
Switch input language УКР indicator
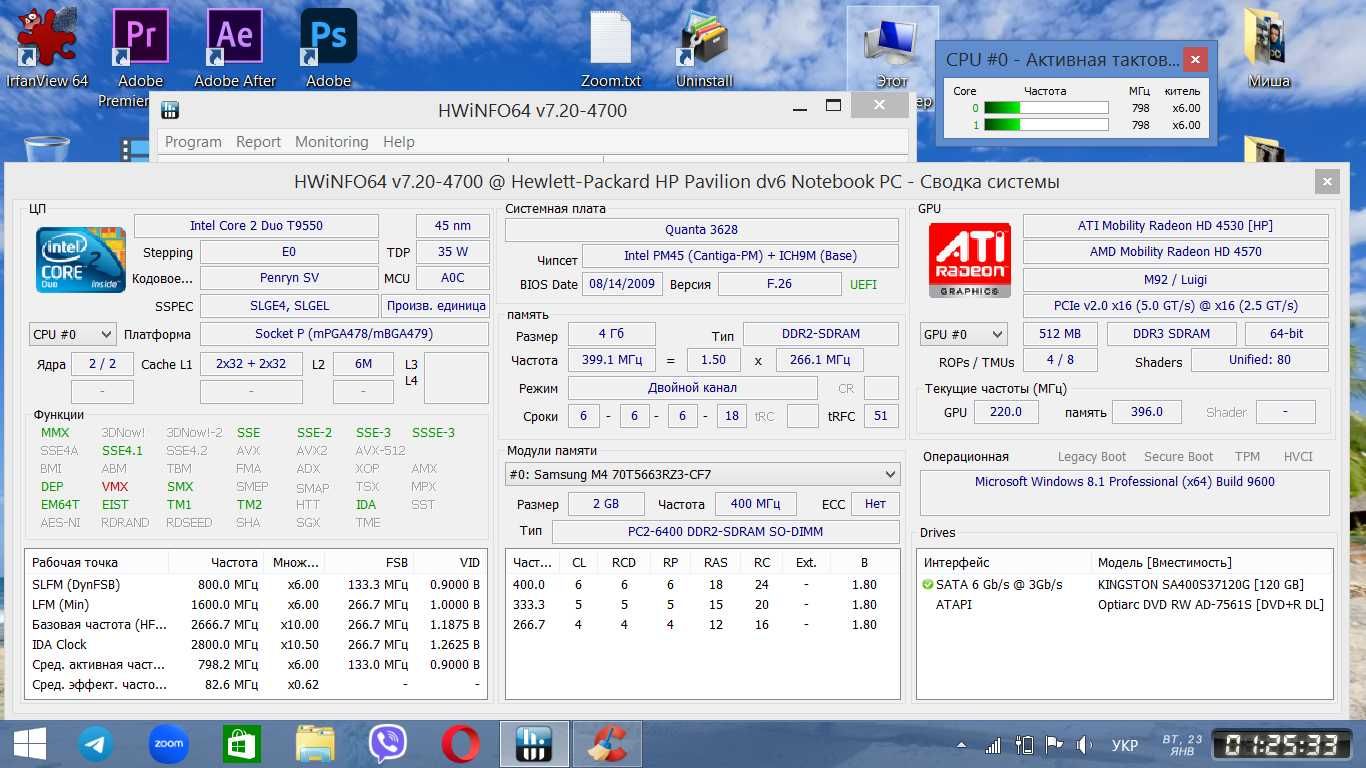(x=1125, y=746)
